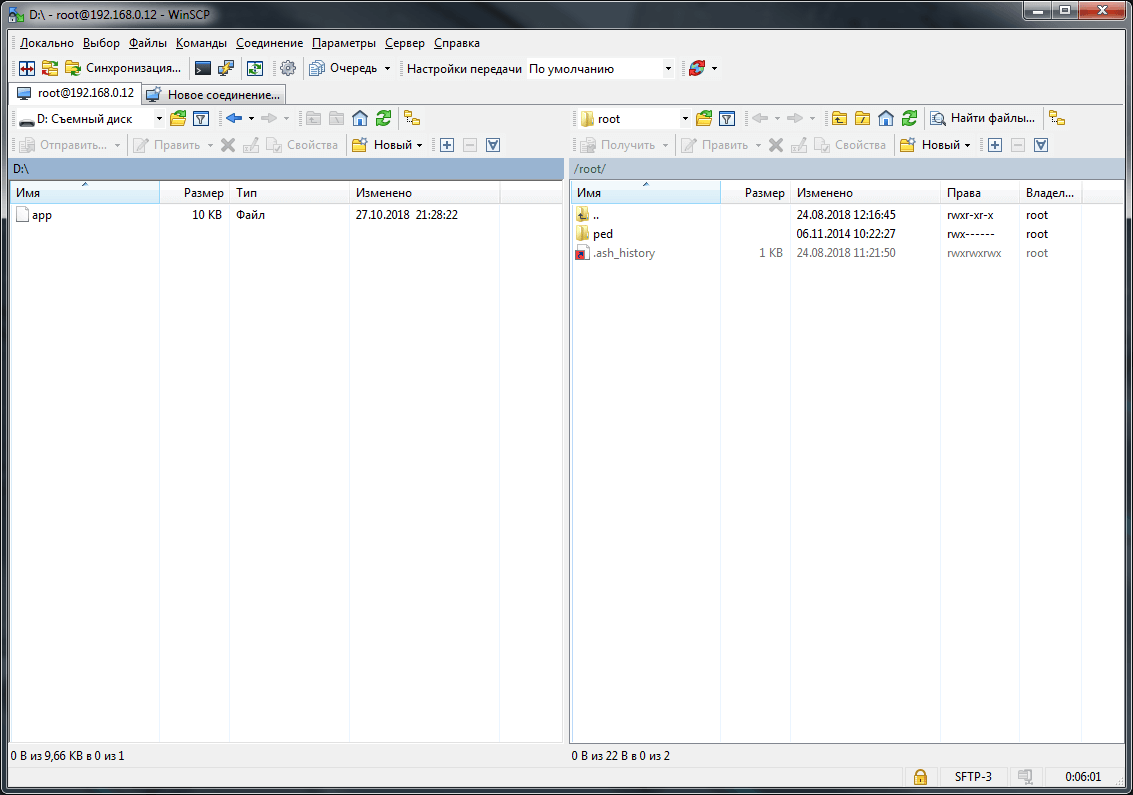Screen dimensions: 1133x795
Task: Go to local home directory icon
Action: 360,119
